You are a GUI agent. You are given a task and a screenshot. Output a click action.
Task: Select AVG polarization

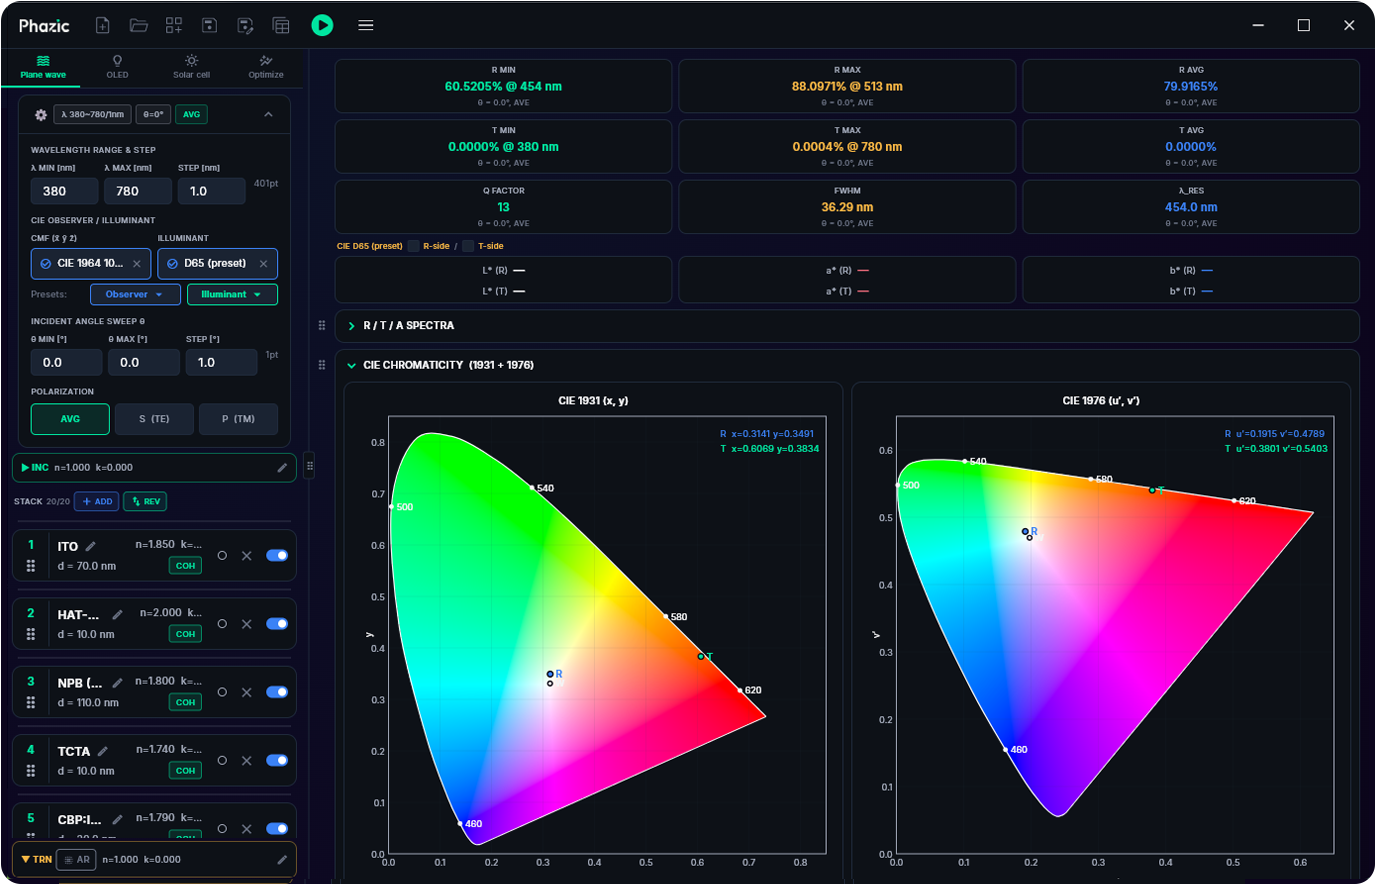[70, 419]
